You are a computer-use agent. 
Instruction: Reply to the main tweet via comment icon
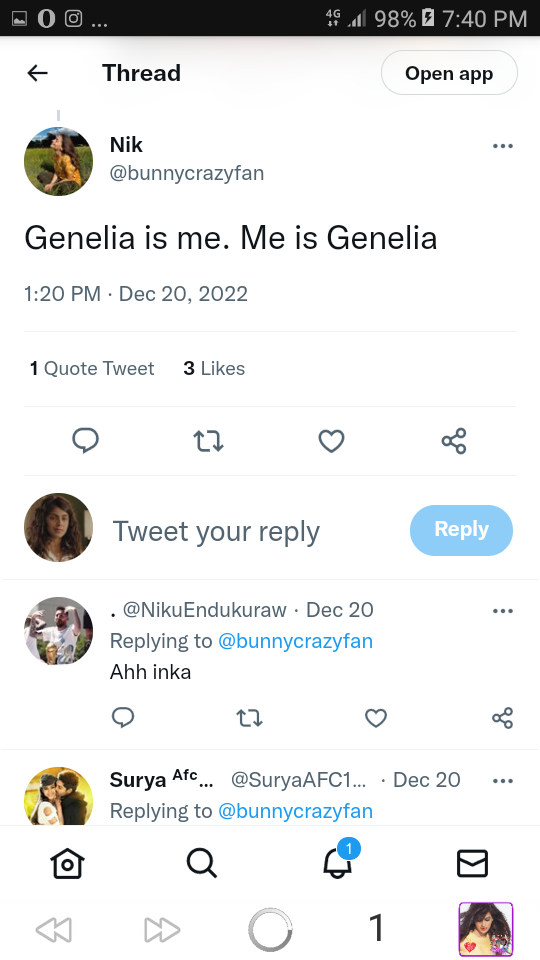coord(86,441)
